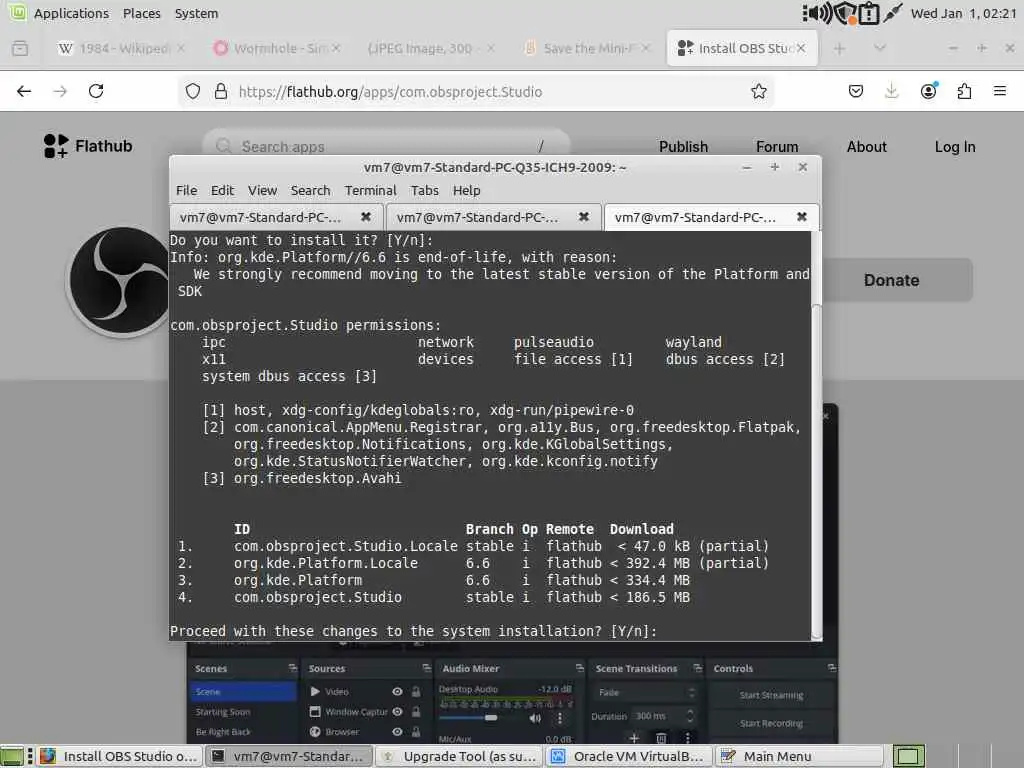Open the Firefox hamburger menu

1000,91
